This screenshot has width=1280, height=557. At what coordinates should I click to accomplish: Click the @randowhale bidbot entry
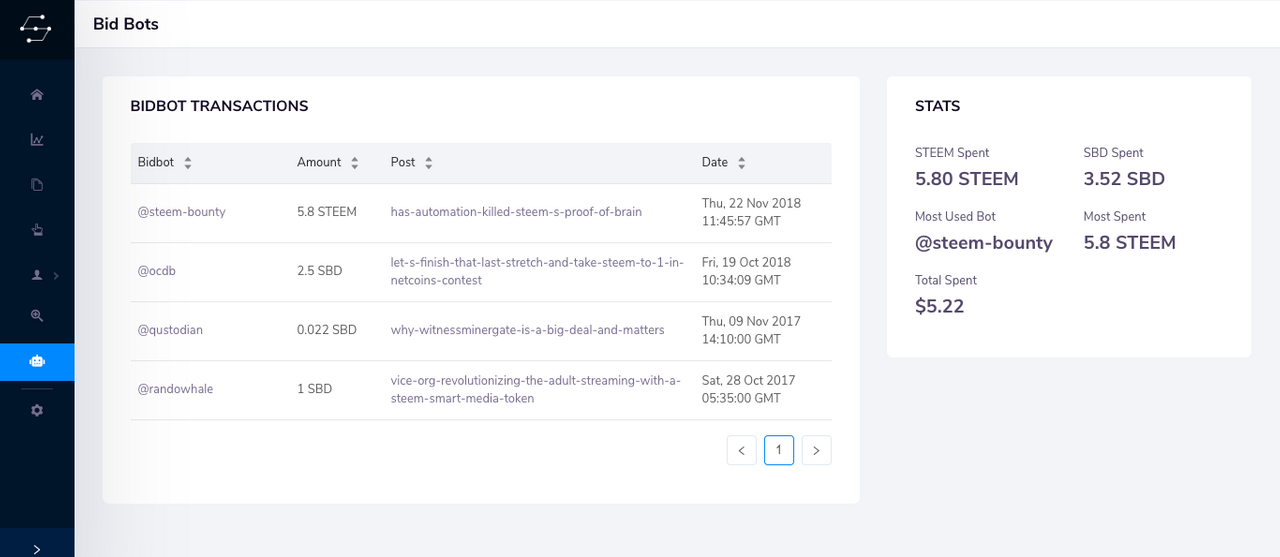click(175, 389)
